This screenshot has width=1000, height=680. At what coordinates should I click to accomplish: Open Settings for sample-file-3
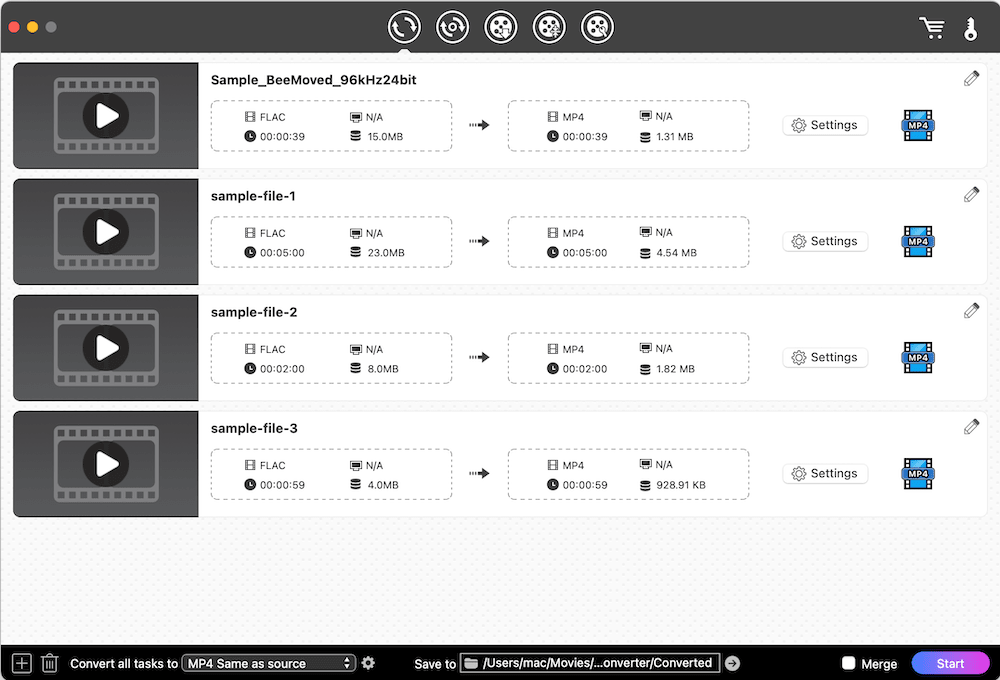(x=825, y=473)
